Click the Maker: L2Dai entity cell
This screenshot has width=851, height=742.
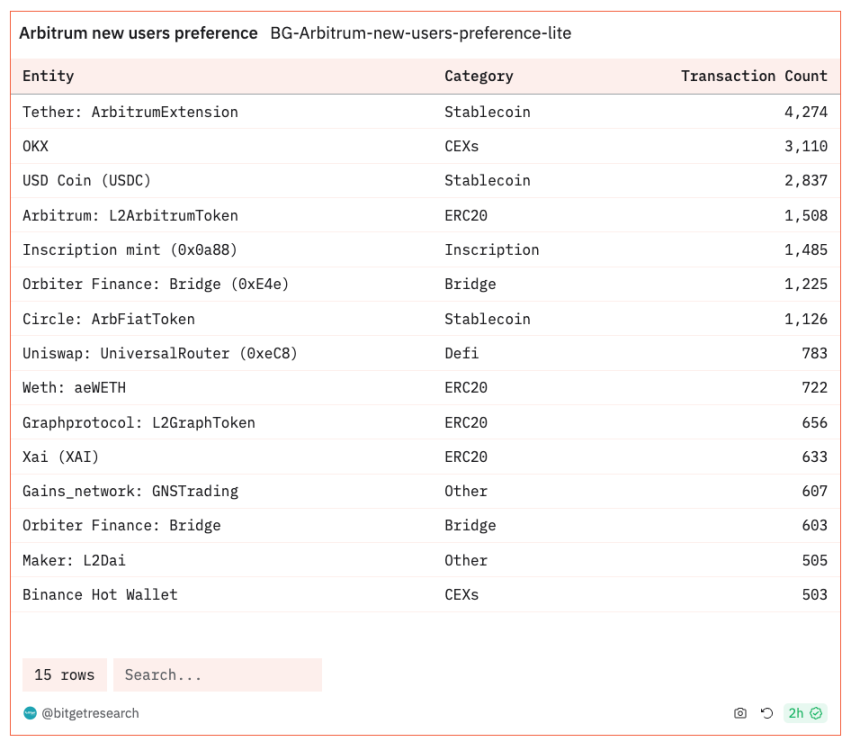[74, 560]
